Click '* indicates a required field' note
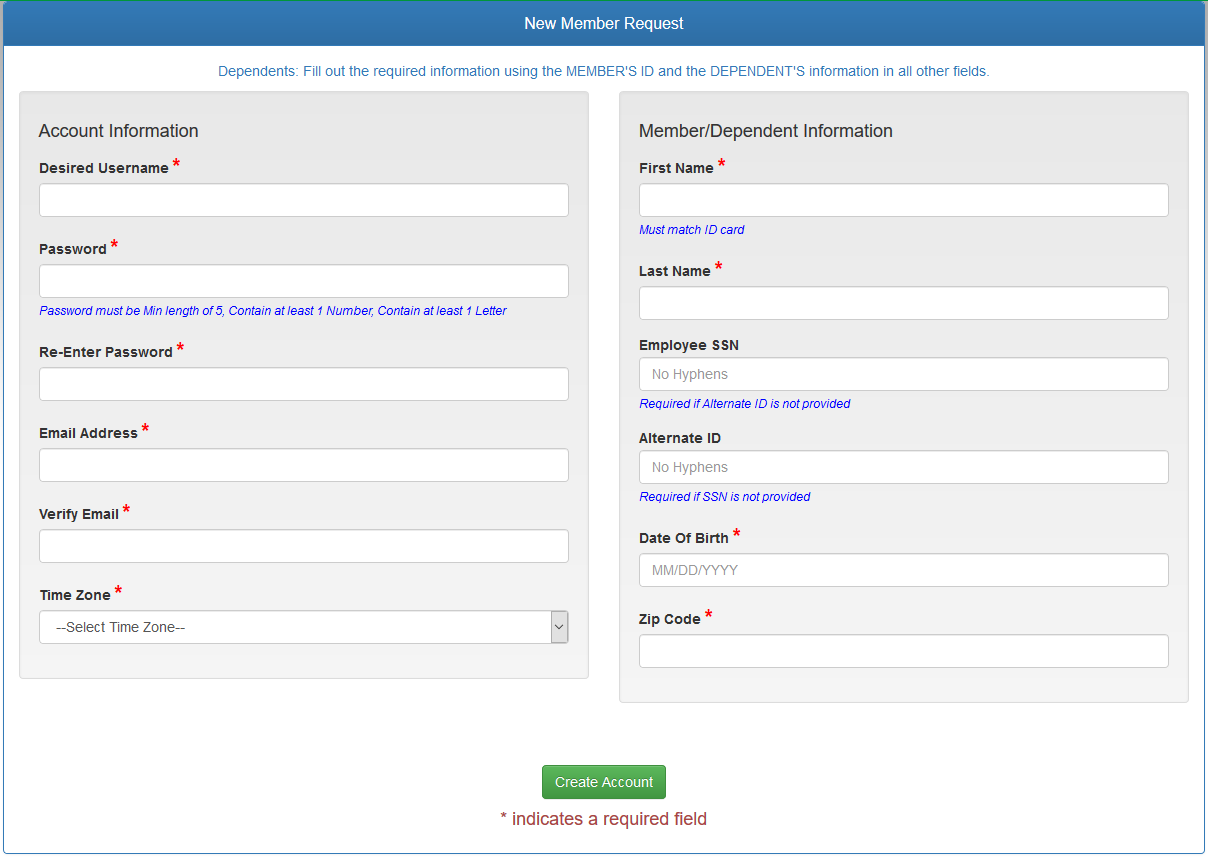 click(604, 819)
